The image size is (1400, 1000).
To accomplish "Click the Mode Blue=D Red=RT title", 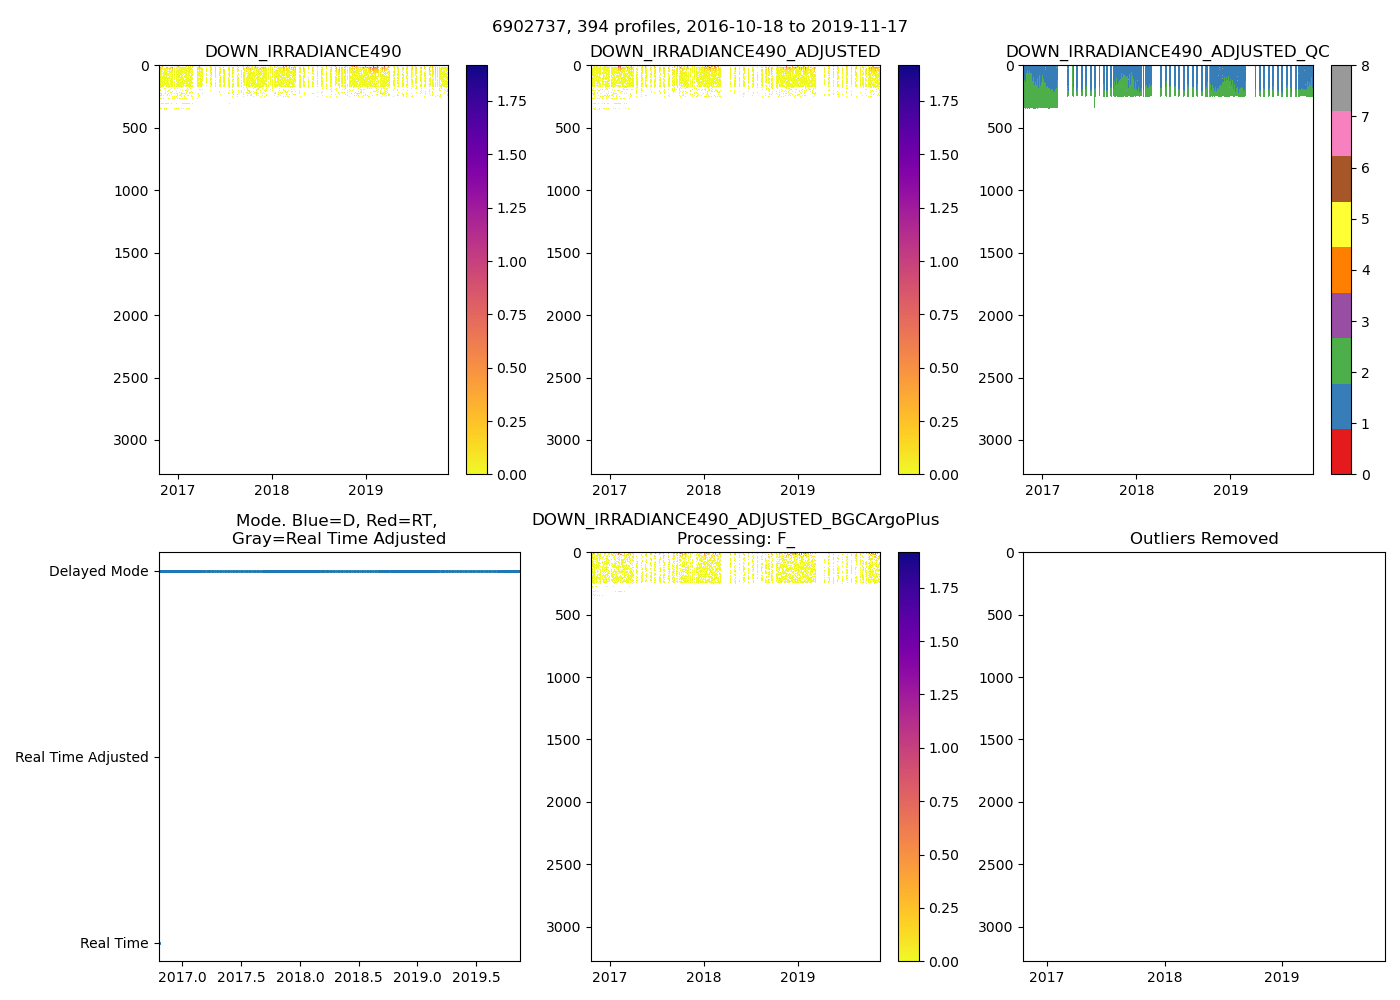I will pyautogui.click(x=338, y=530).
